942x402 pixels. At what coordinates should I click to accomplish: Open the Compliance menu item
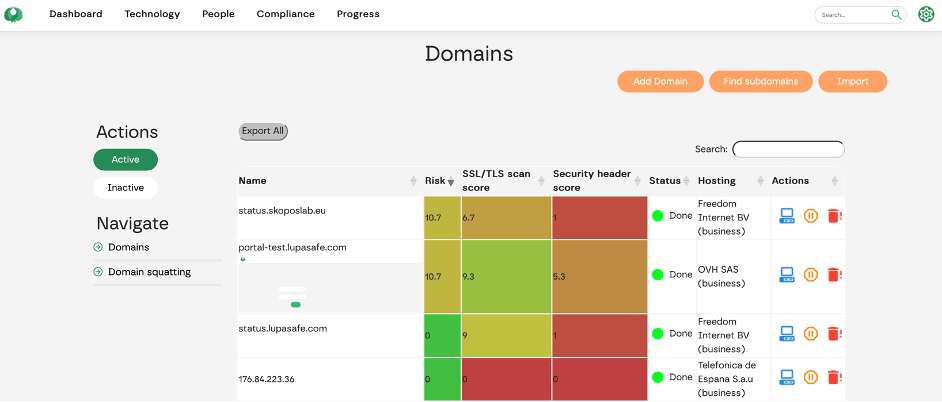point(285,14)
